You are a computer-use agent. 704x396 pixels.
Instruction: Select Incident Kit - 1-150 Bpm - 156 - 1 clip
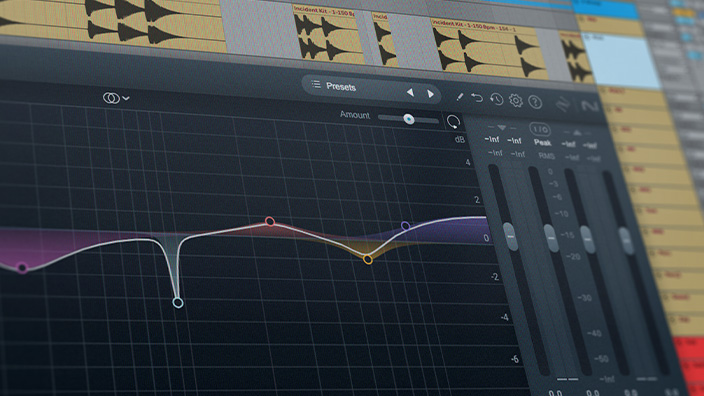tap(489, 50)
